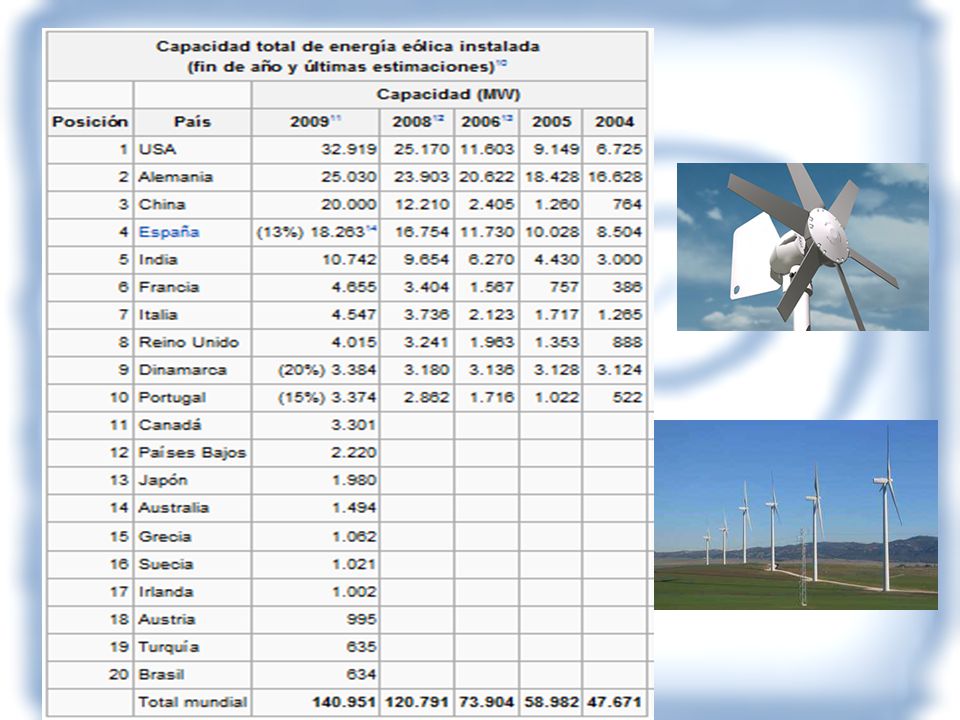Select the Canadá country cell
The image size is (960, 720).
192,425
